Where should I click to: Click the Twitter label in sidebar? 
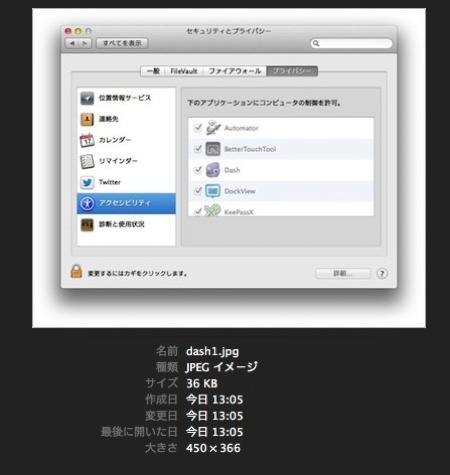[x=110, y=182]
